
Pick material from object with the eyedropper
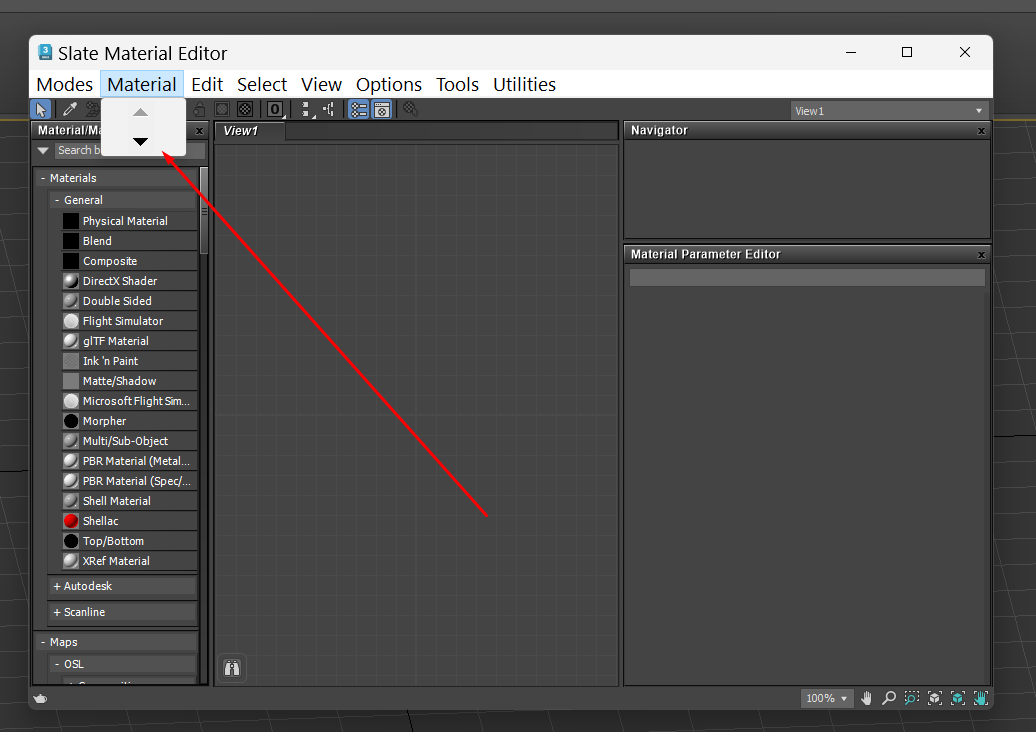[x=68, y=109]
